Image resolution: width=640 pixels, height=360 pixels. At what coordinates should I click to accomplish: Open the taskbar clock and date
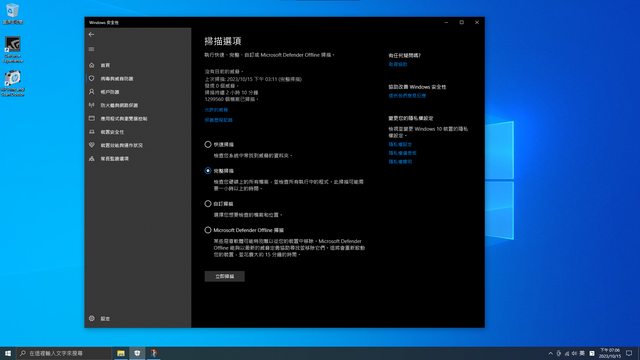click(x=609, y=353)
